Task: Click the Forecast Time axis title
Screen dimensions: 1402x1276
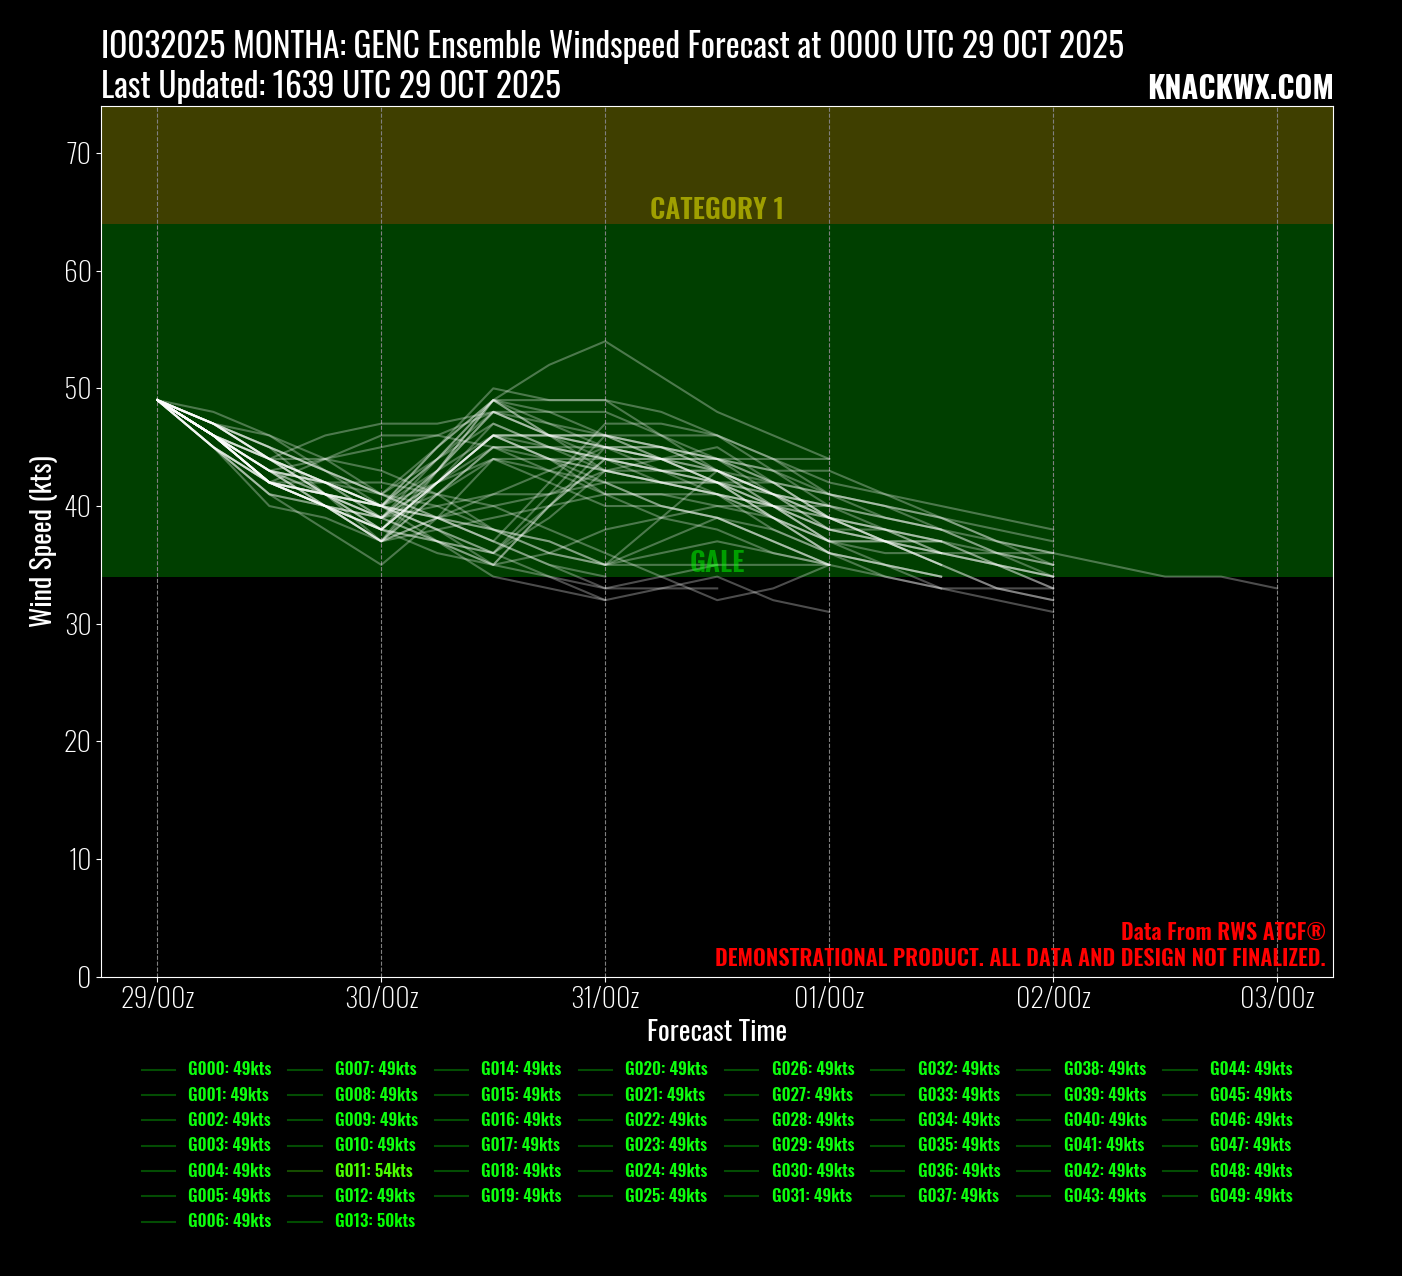Action: 717,1031
